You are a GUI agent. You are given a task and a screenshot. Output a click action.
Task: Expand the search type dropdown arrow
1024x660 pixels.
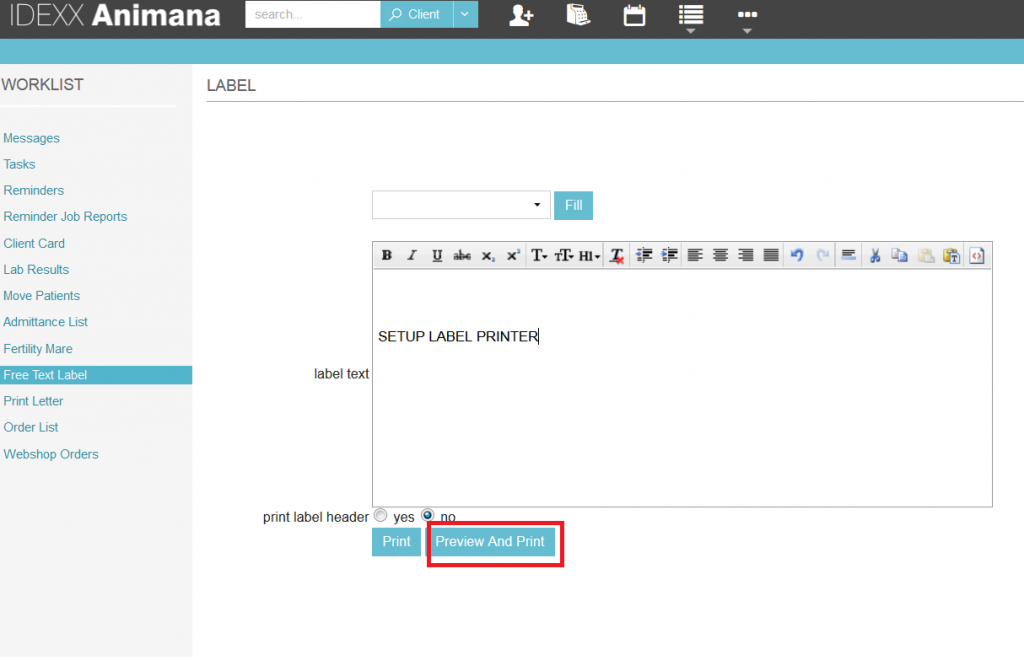coord(465,14)
